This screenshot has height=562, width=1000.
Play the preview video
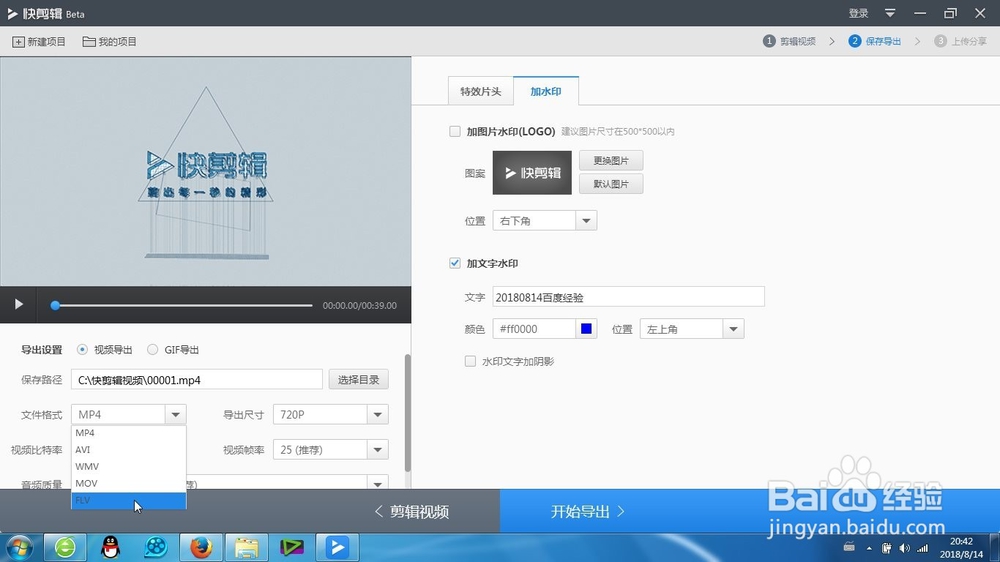tap(18, 304)
